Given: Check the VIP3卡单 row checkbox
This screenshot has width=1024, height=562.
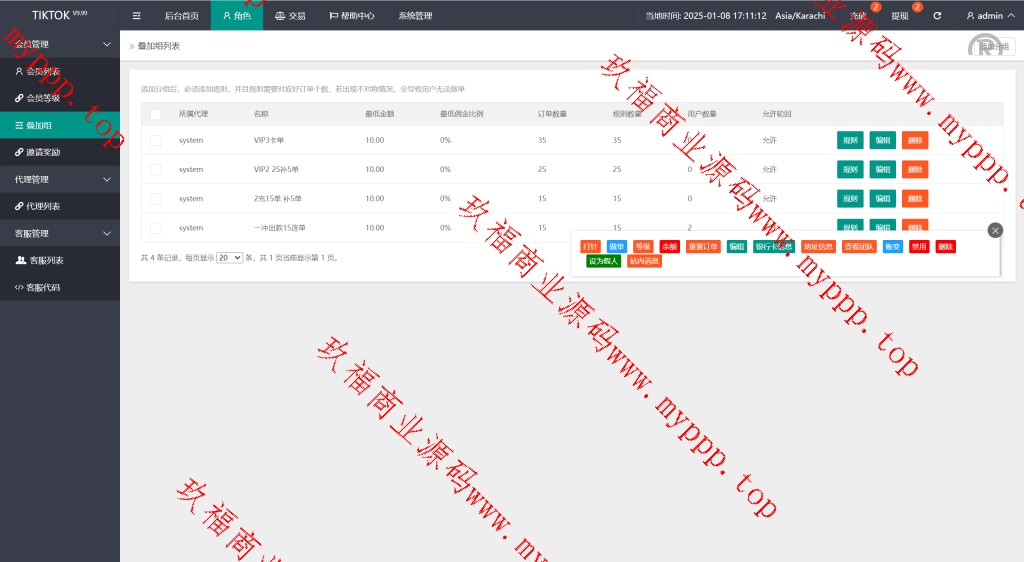Looking at the screenshot, I should pyautogui.click(x=155, y=141).
